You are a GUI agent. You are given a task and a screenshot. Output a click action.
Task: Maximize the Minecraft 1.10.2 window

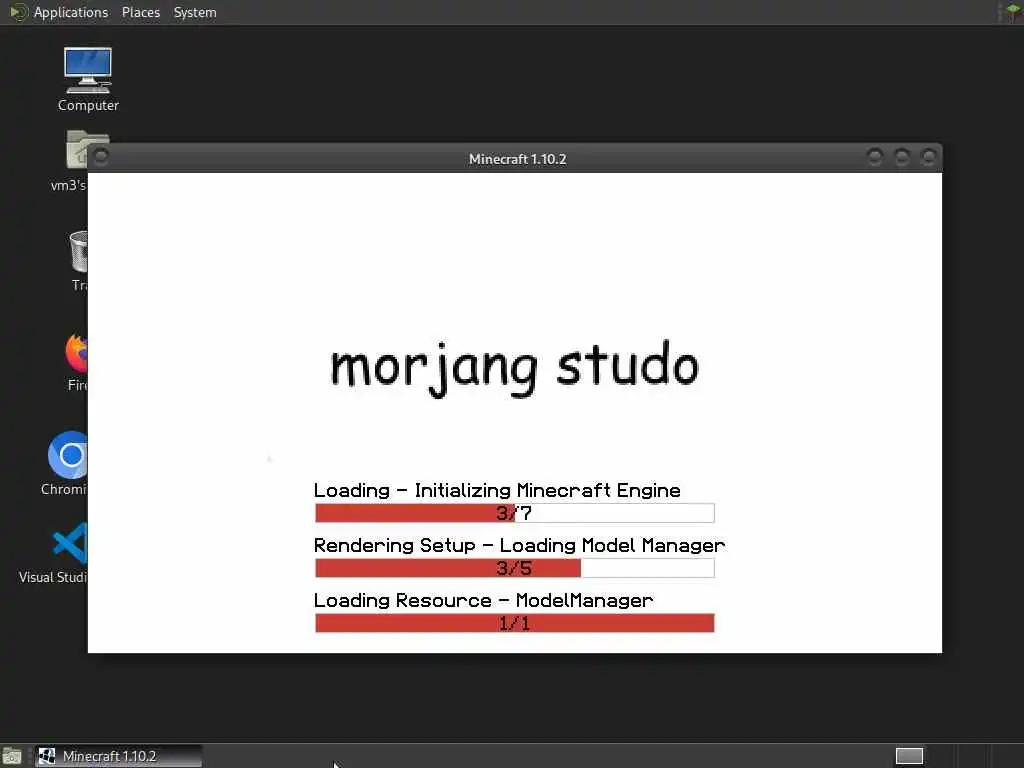(x=902, y=157)
